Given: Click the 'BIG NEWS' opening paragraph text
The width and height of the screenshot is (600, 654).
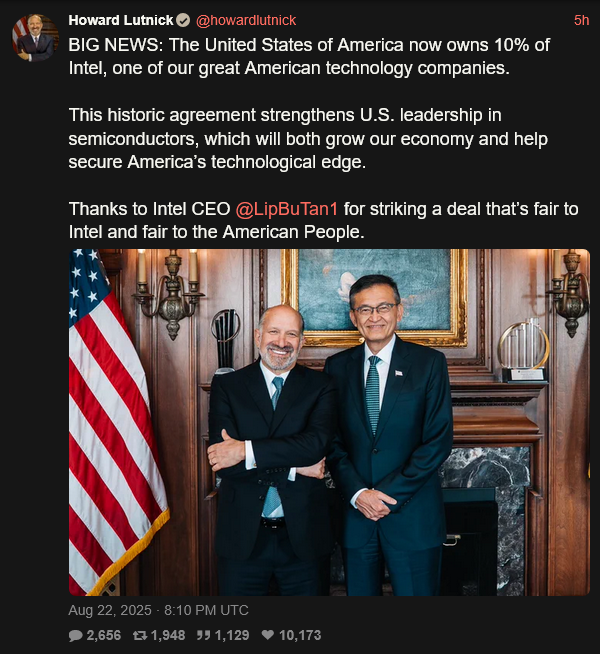Looking at the screenshot, I should [x=309, y=56].
